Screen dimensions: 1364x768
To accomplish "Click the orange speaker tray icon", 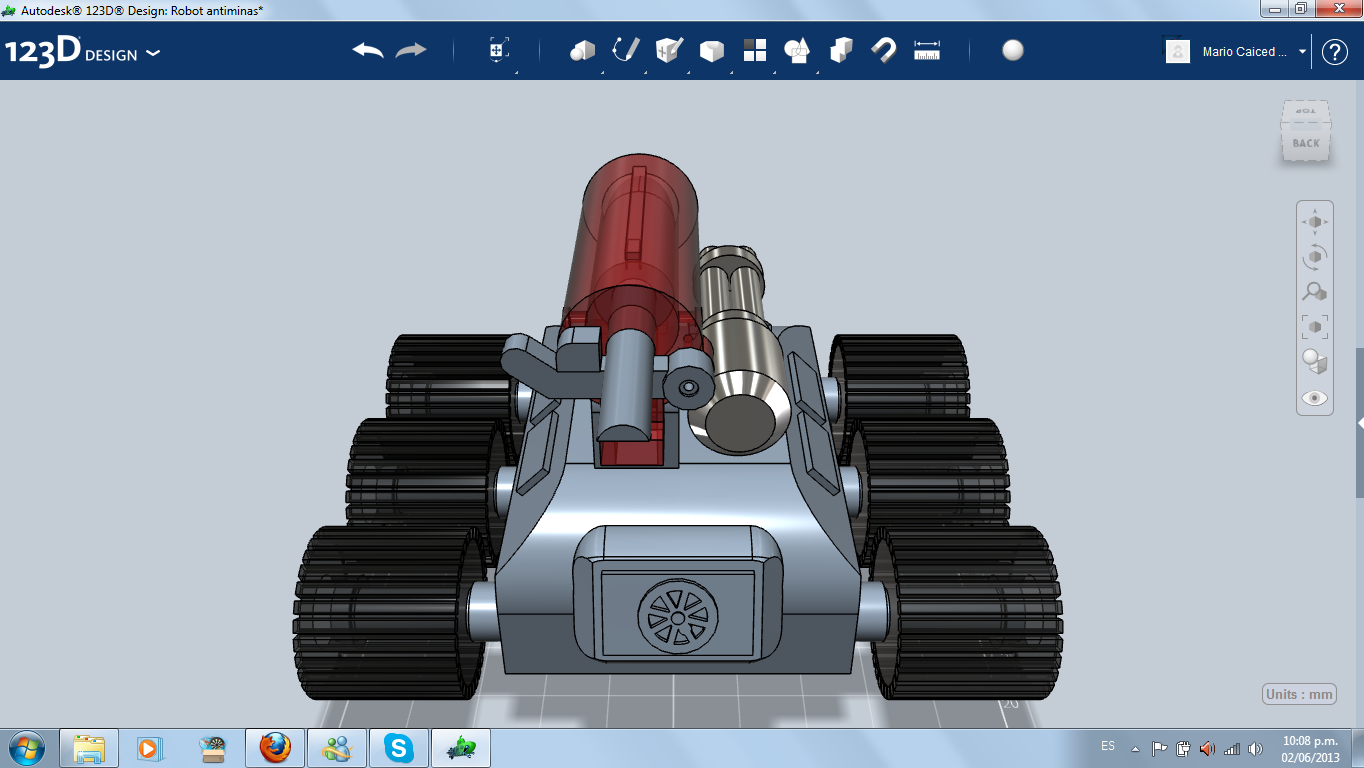I will tap(1207, 748).
